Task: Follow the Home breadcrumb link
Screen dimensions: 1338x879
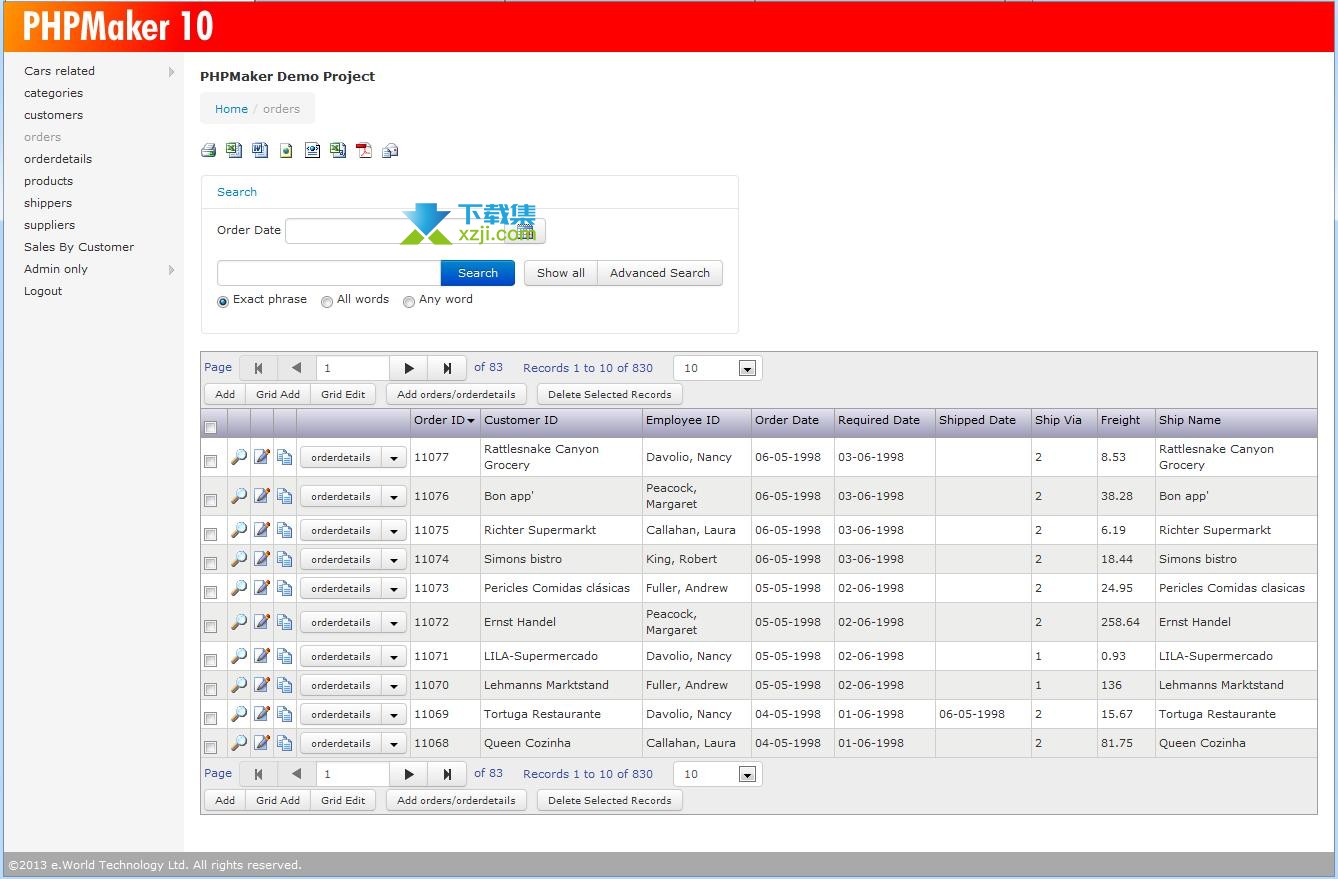Action: coord(231,109)
